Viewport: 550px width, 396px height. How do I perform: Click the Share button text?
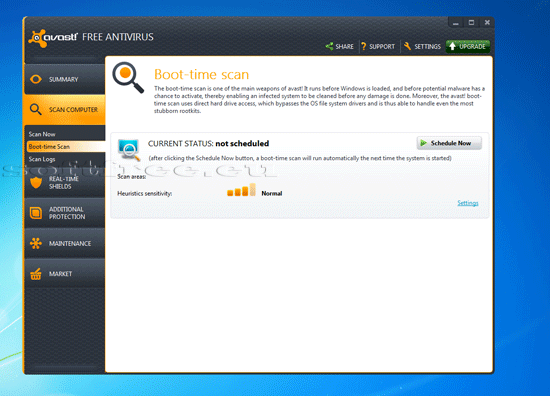(344, 47)
